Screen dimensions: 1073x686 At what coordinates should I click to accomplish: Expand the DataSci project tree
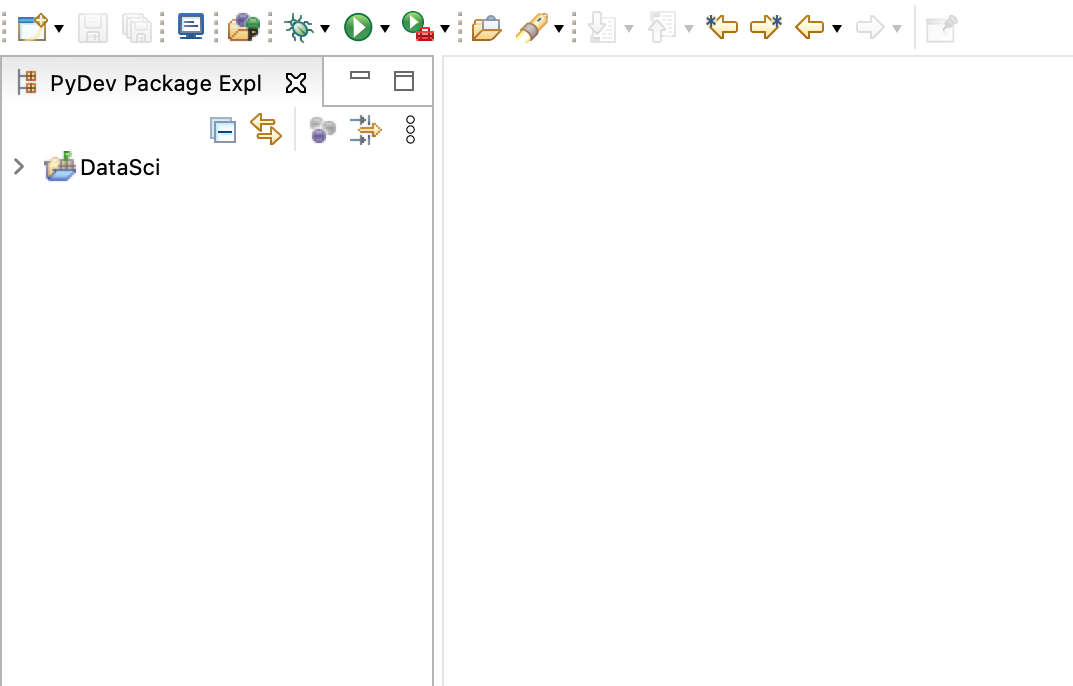(18, 167)
